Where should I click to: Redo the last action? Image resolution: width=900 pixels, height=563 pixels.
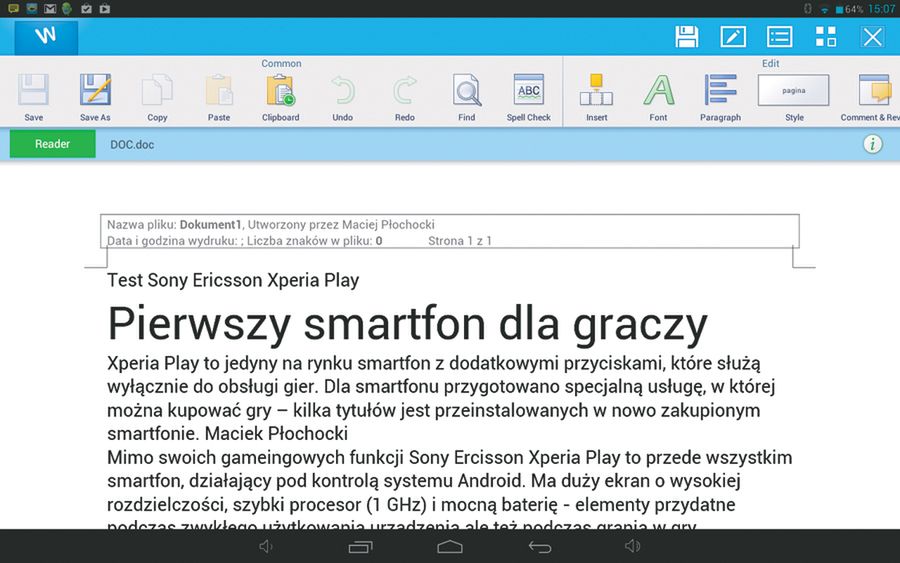[405, 98]
